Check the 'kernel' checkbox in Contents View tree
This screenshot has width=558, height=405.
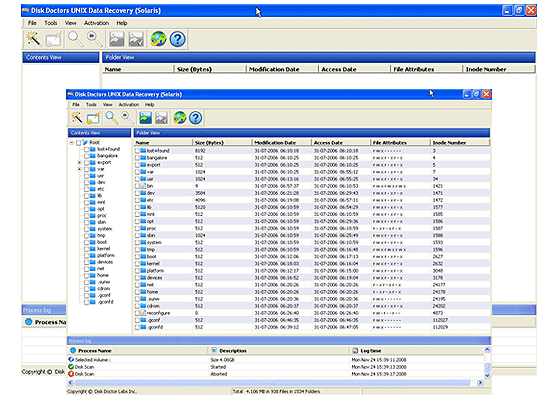click(86, 249)
